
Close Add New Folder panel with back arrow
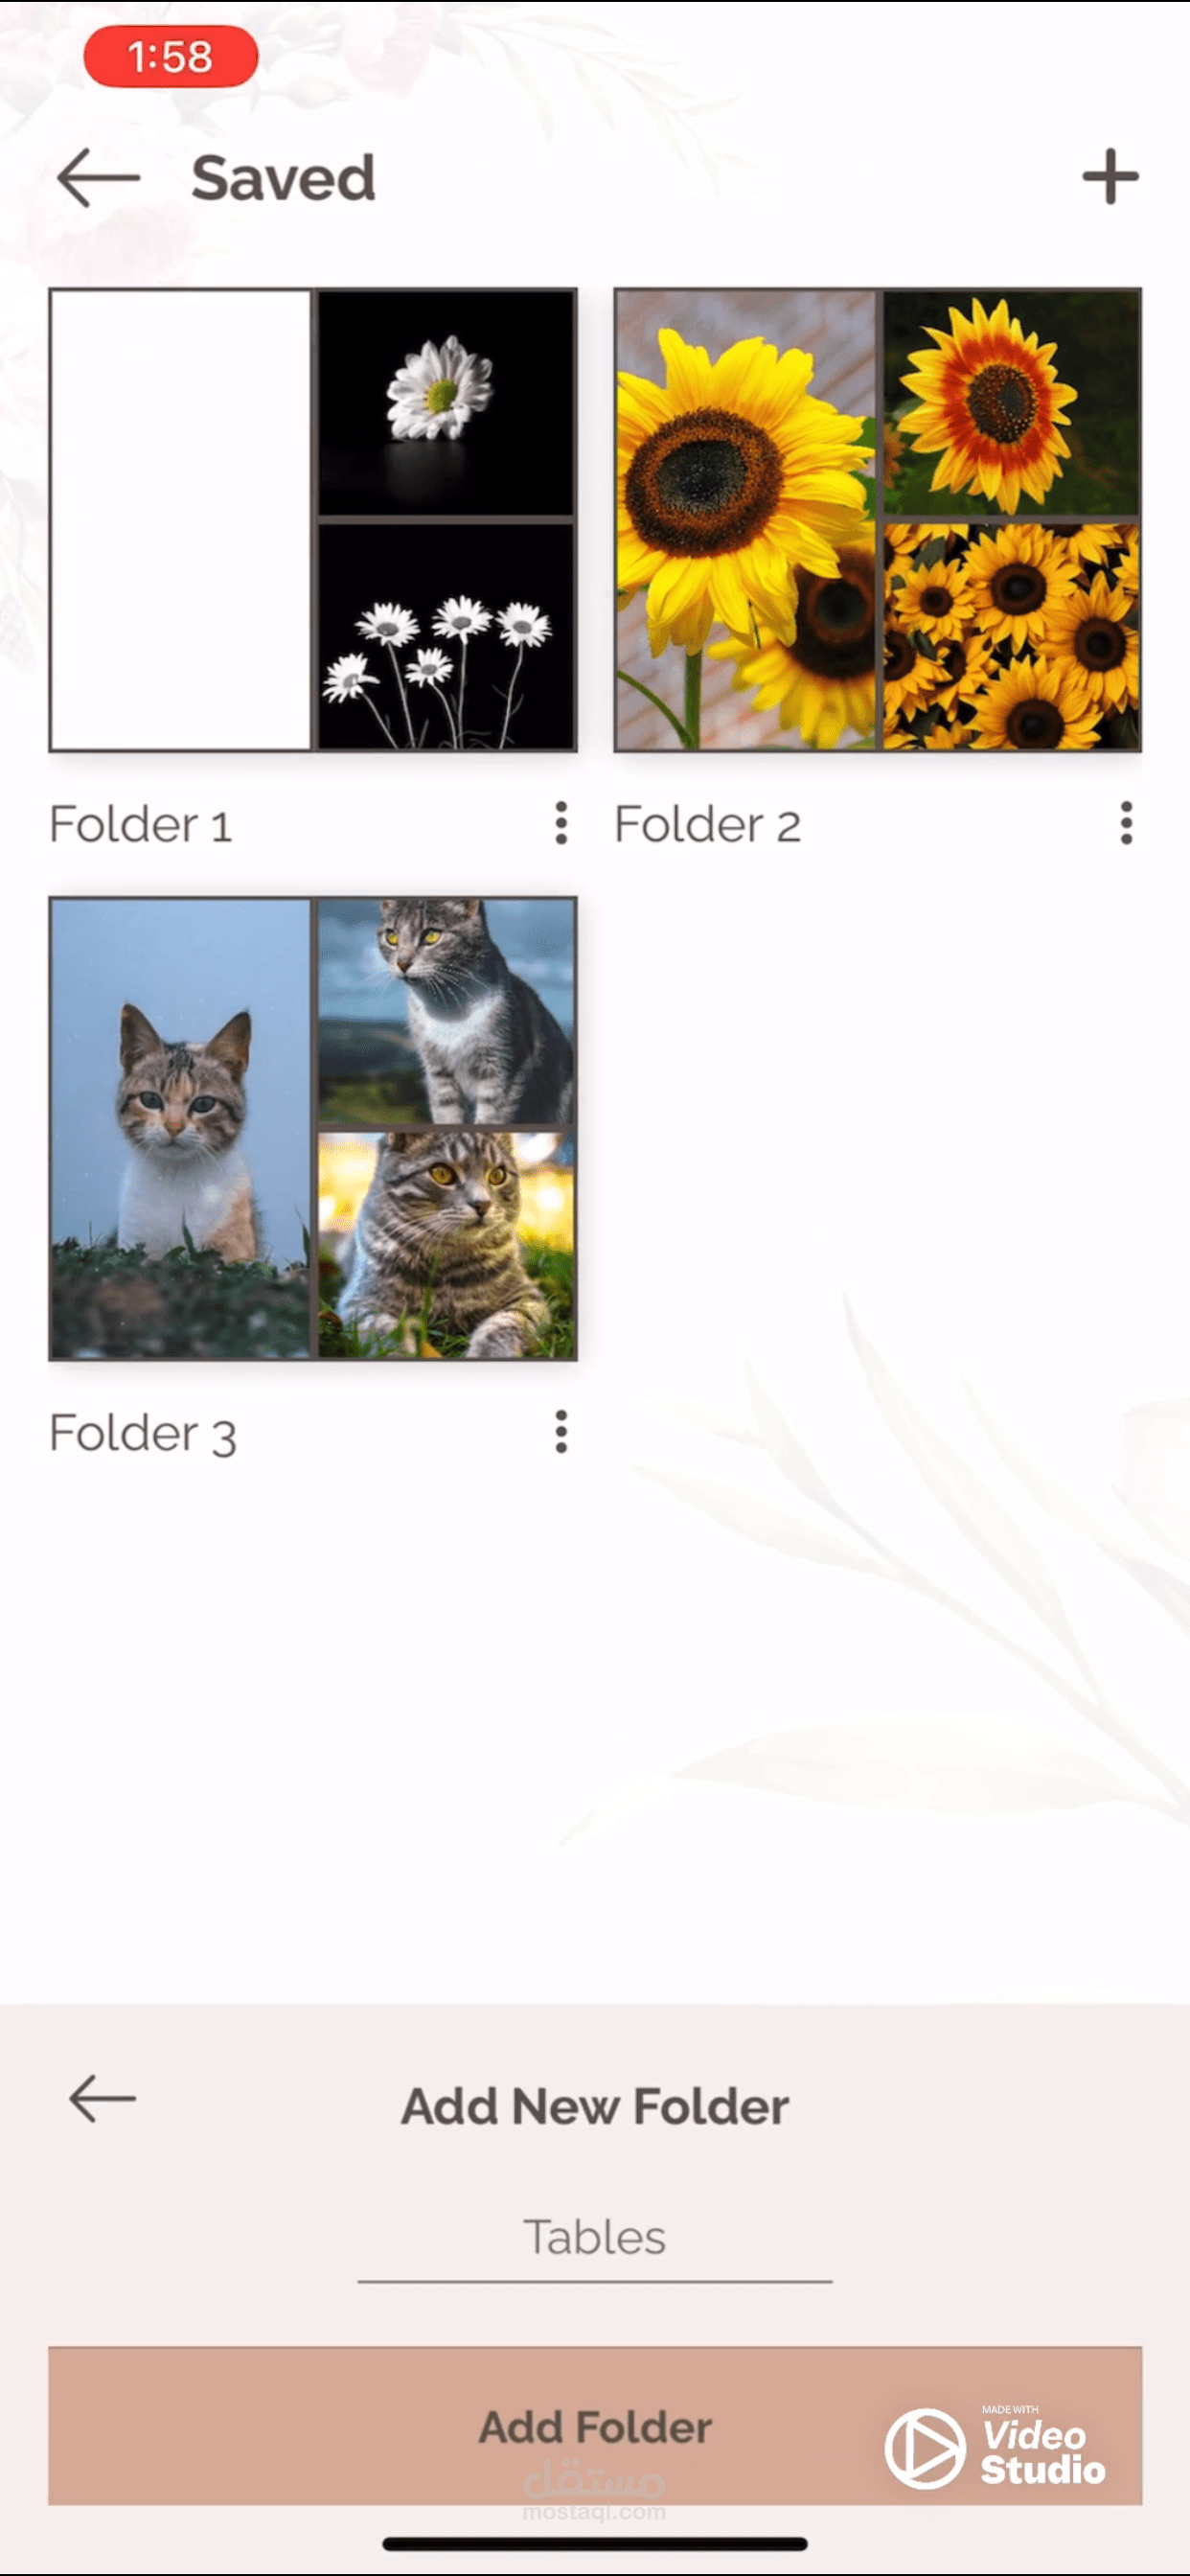click(x=102, y=2098)
